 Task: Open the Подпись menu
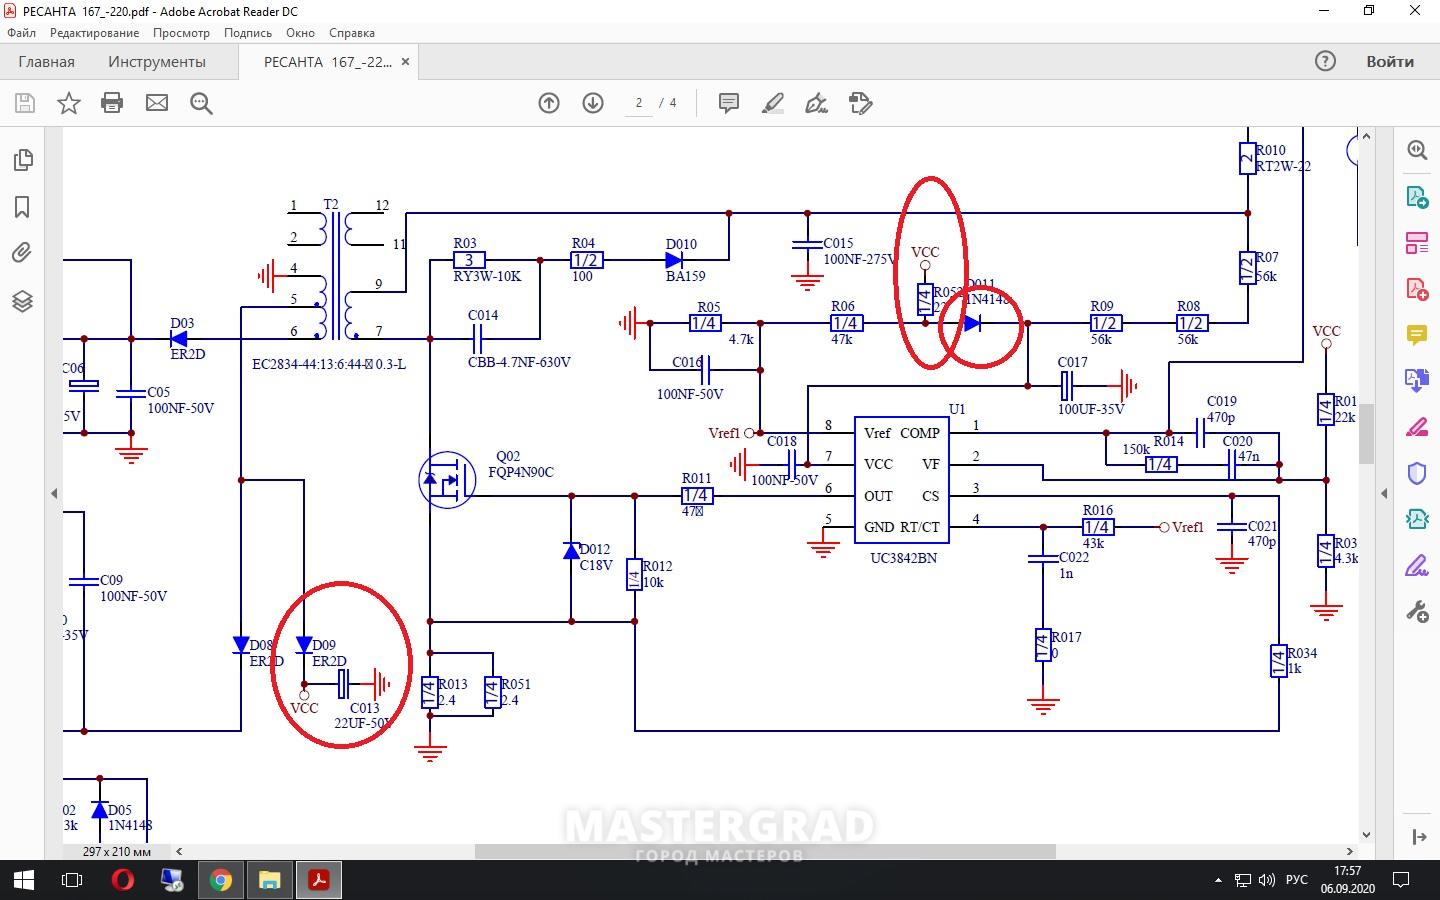(248, 33)
